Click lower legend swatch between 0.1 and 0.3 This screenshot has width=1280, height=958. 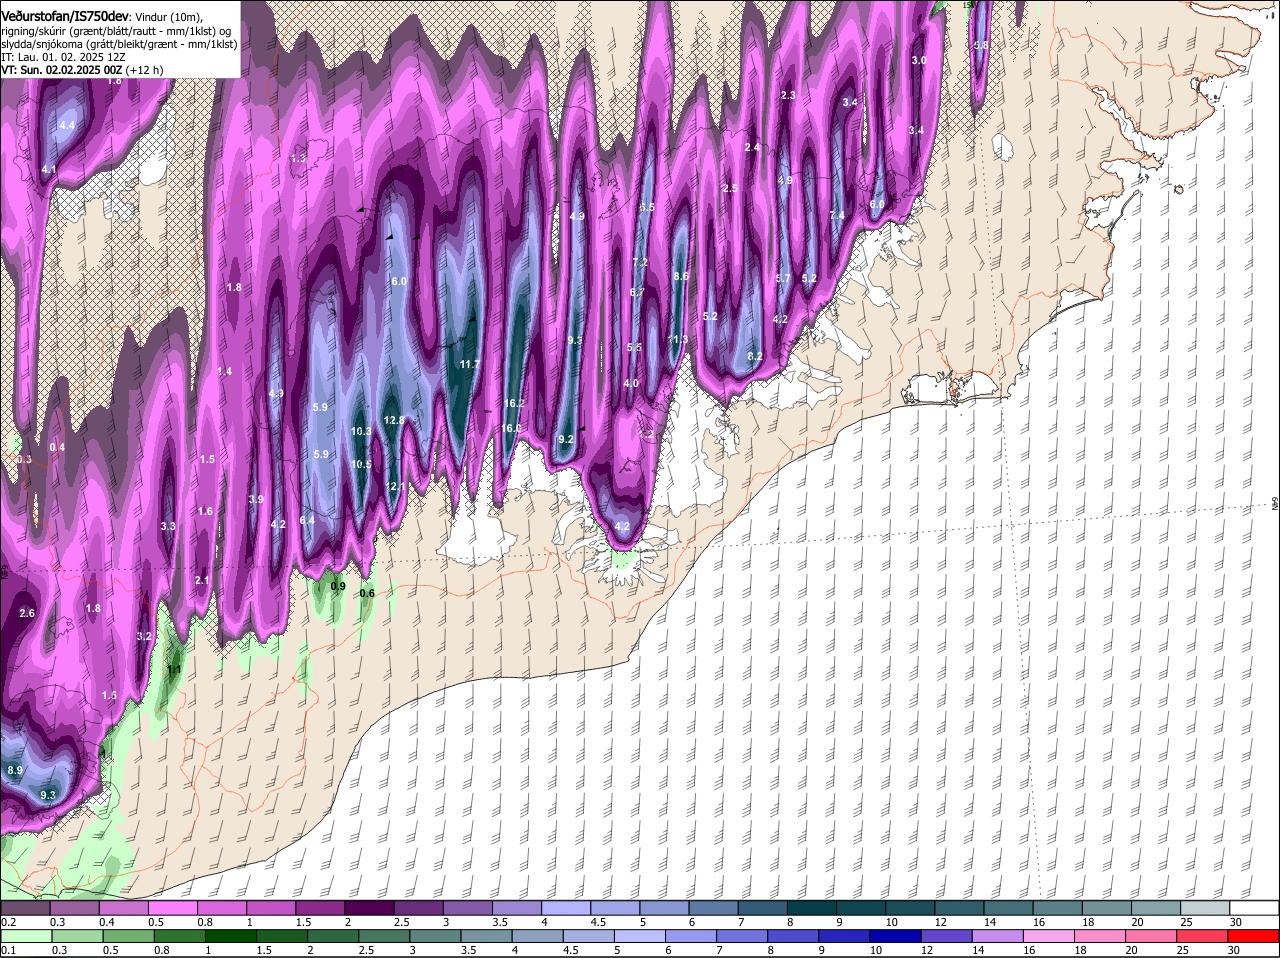(27, 936)
